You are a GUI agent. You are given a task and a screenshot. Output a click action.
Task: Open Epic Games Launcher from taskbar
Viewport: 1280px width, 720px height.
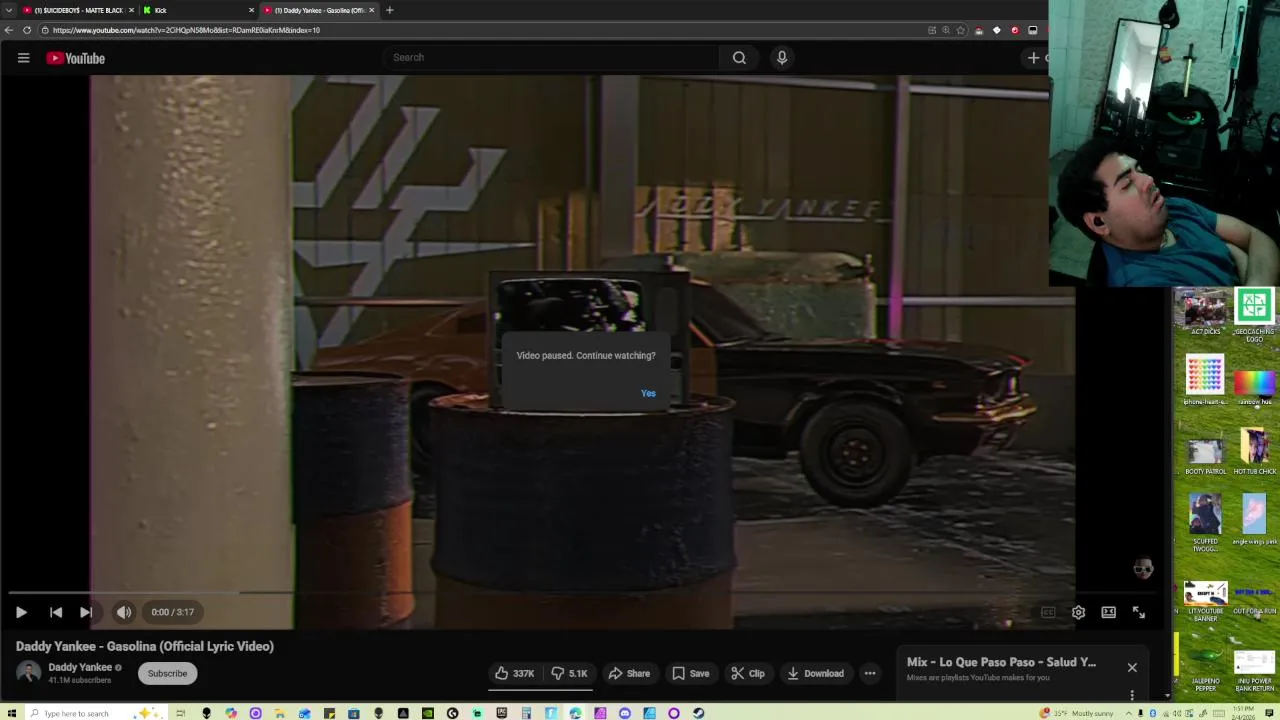(x=502, y=713)
